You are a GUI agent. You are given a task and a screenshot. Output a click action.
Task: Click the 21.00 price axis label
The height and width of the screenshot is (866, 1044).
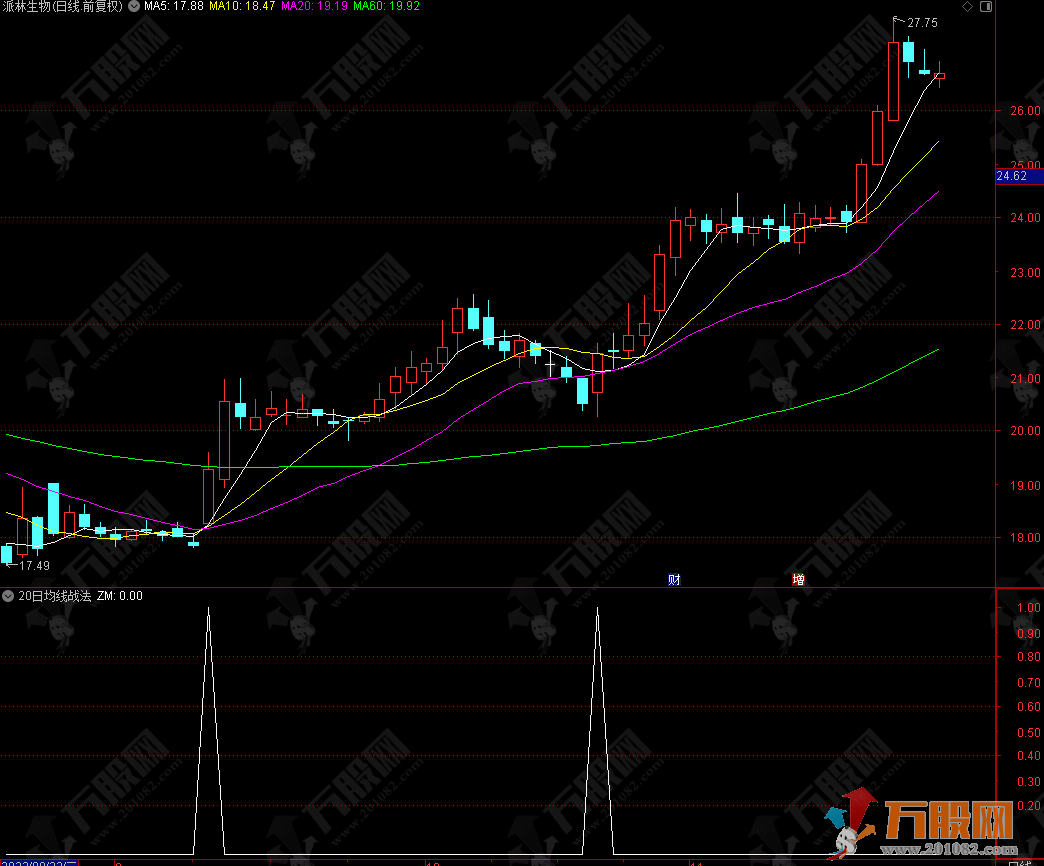1025,379
